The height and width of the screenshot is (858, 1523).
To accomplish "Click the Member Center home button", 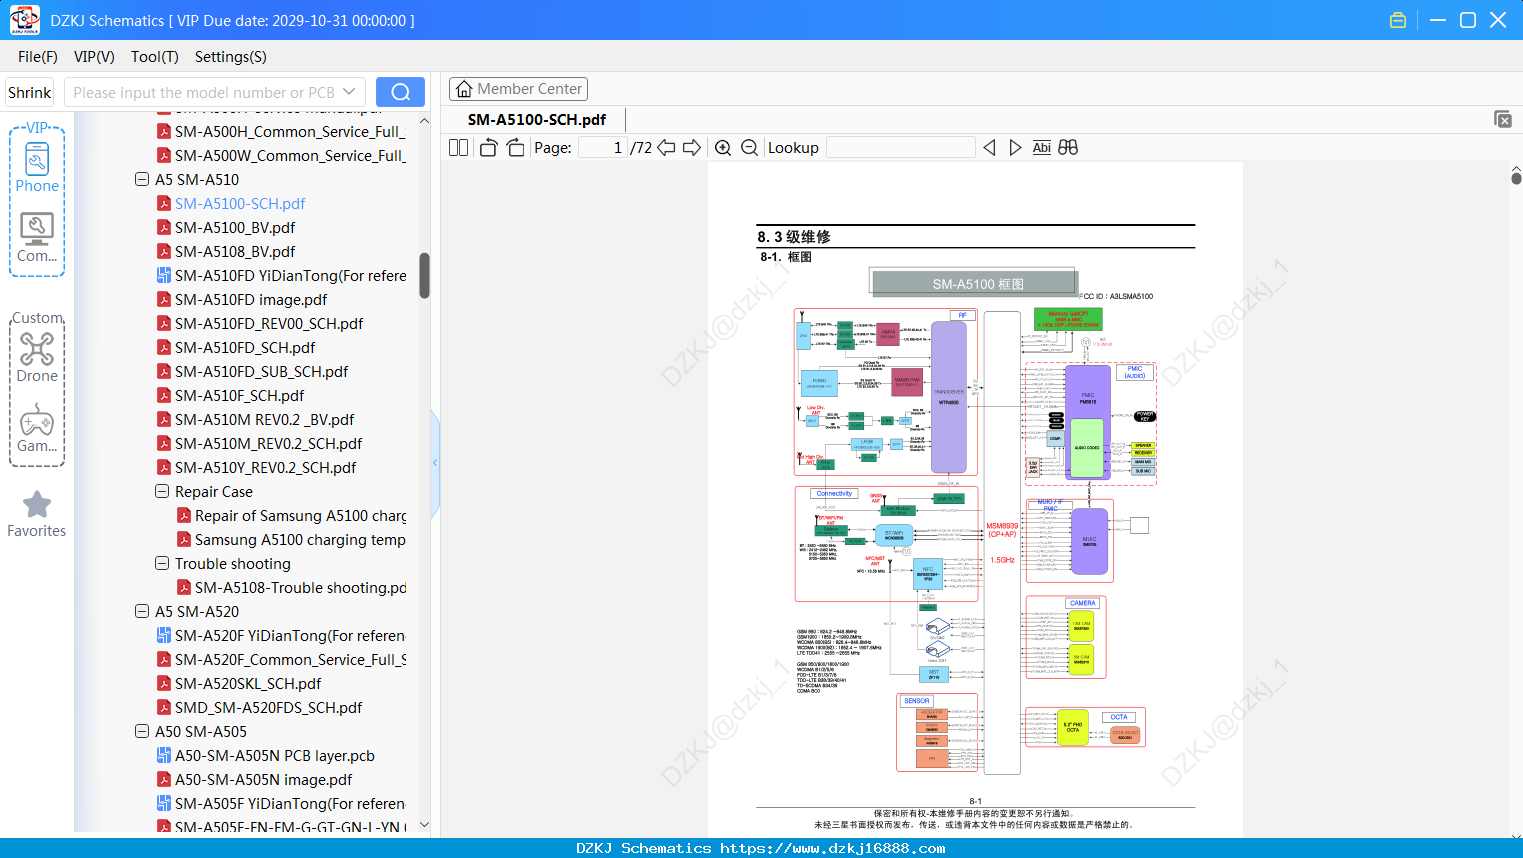I will point(518,89).
